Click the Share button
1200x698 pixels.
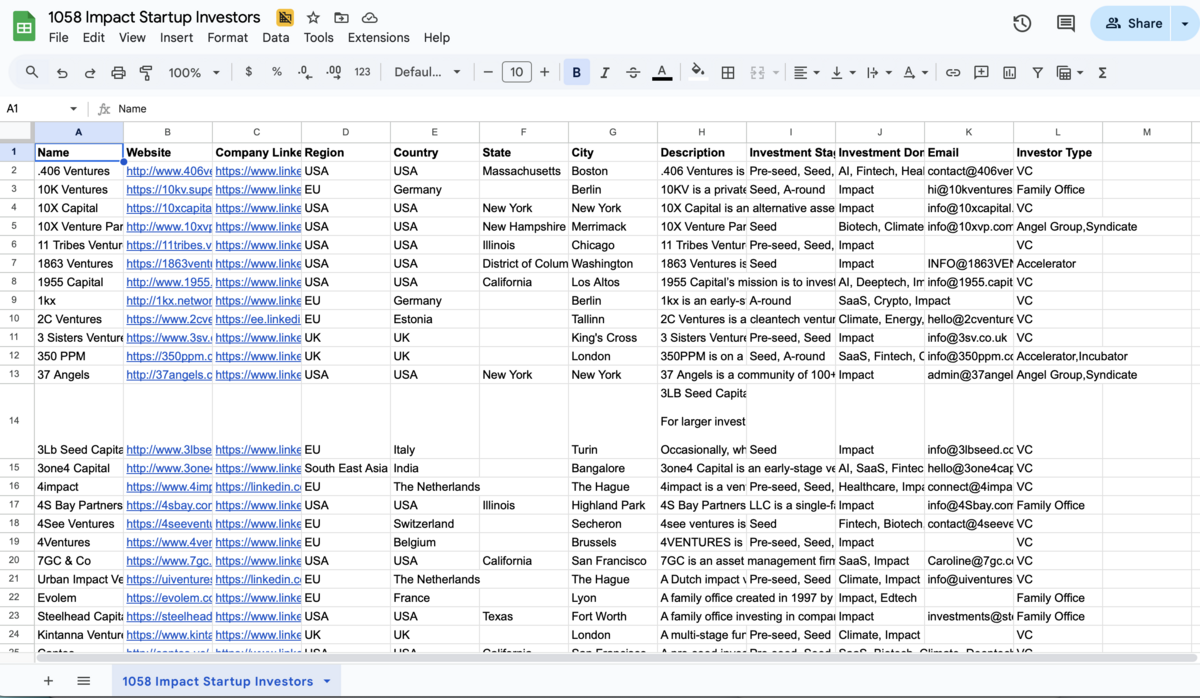tap(1141, 22)
